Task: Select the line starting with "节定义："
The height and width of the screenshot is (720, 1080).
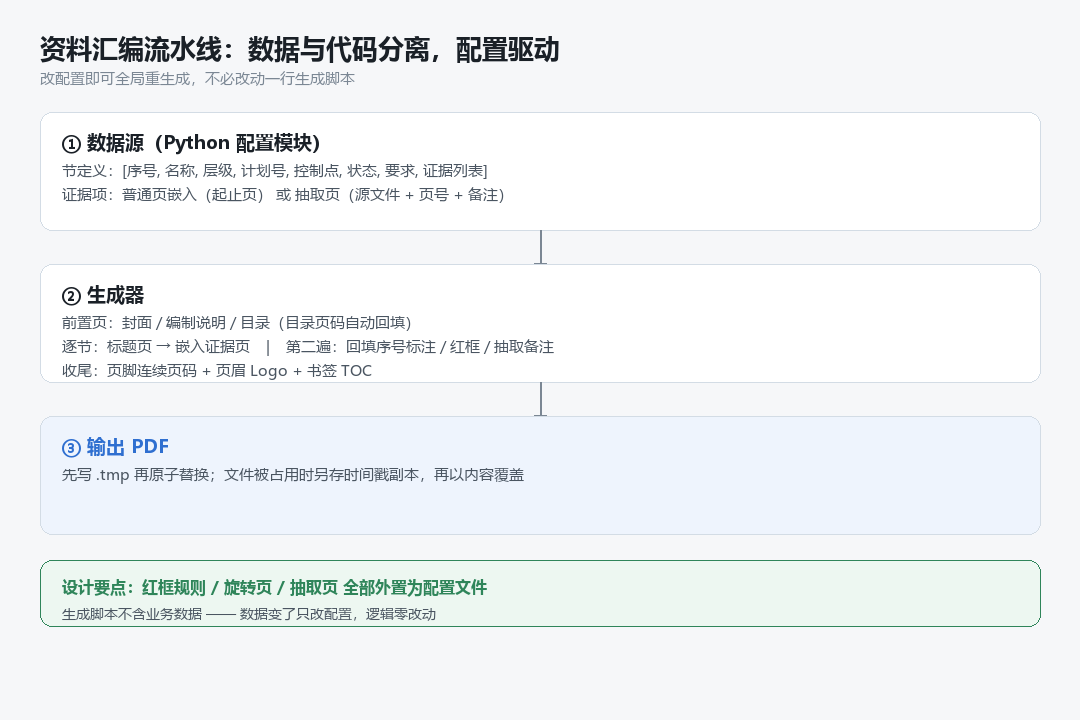Action: tap(275, 171)
